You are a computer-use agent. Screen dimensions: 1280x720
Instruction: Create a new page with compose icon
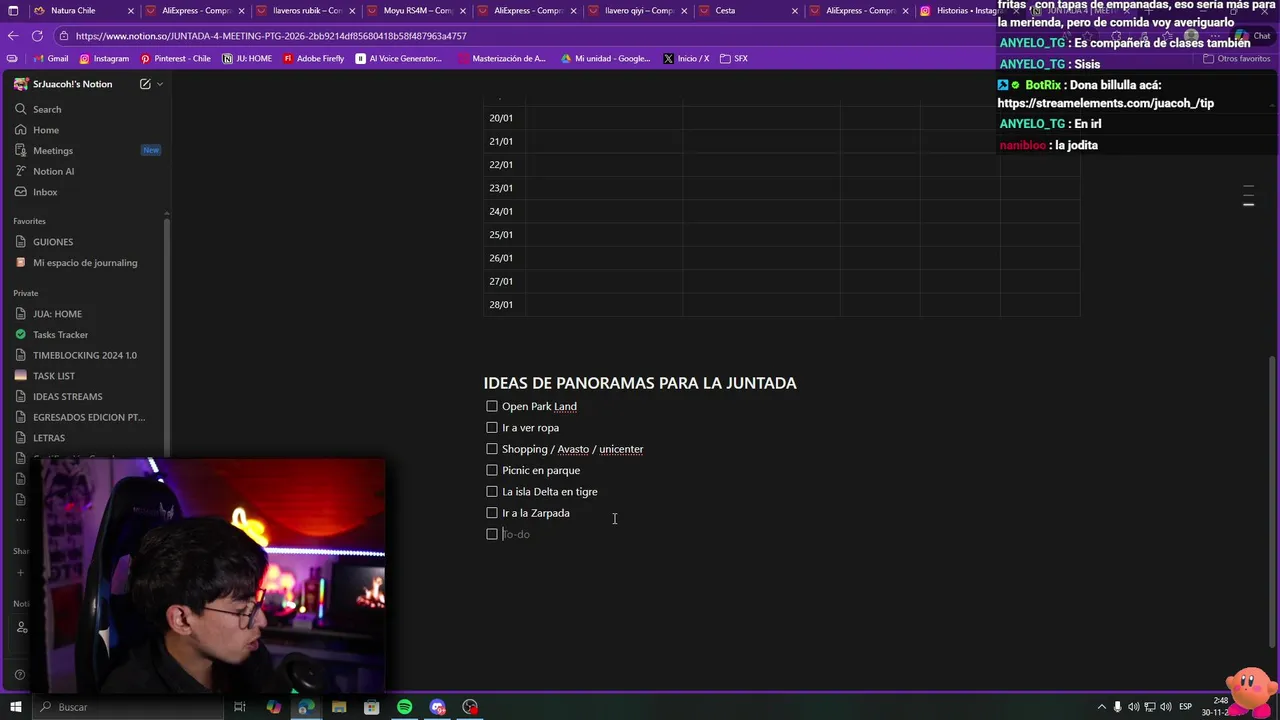point(145,84)
